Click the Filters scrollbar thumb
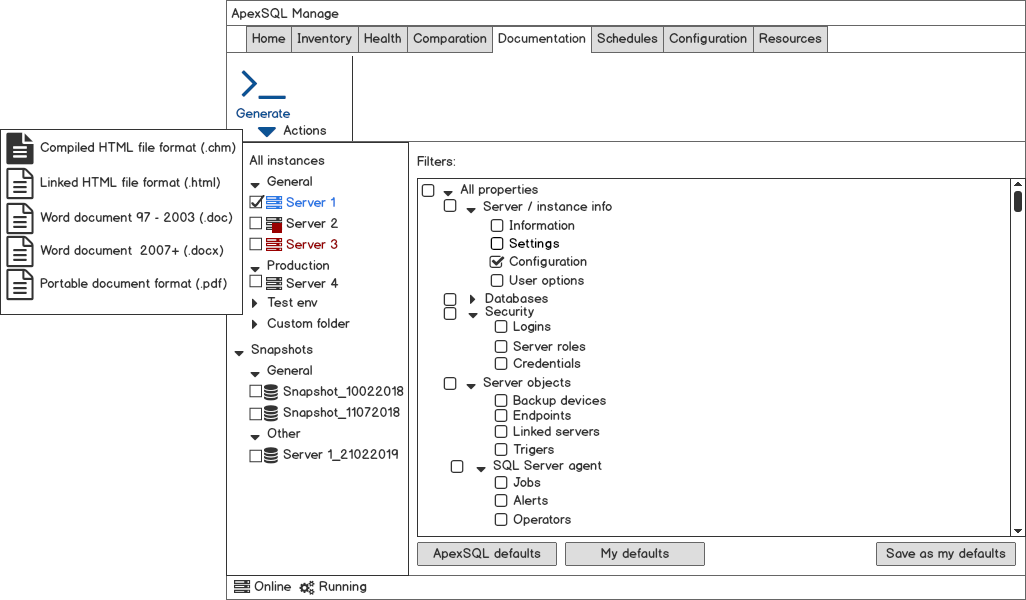Screen dimensions: 1026x600 (1017, 202)
